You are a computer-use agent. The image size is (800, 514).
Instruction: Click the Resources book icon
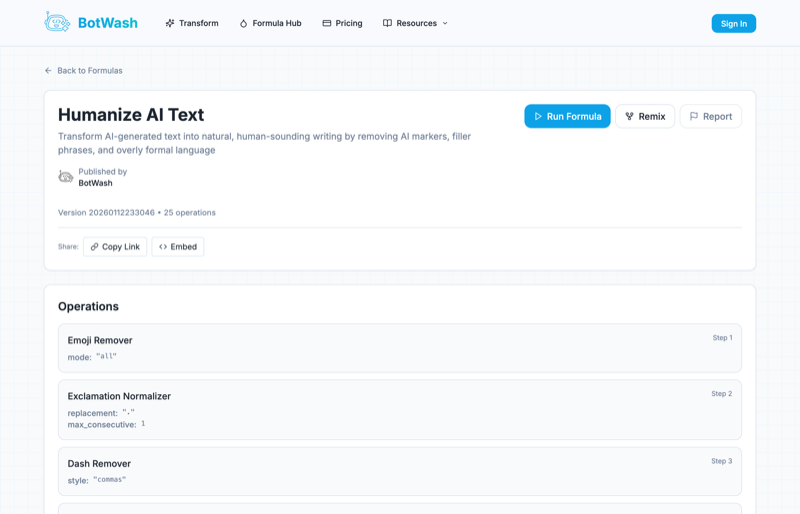point(387,23)
